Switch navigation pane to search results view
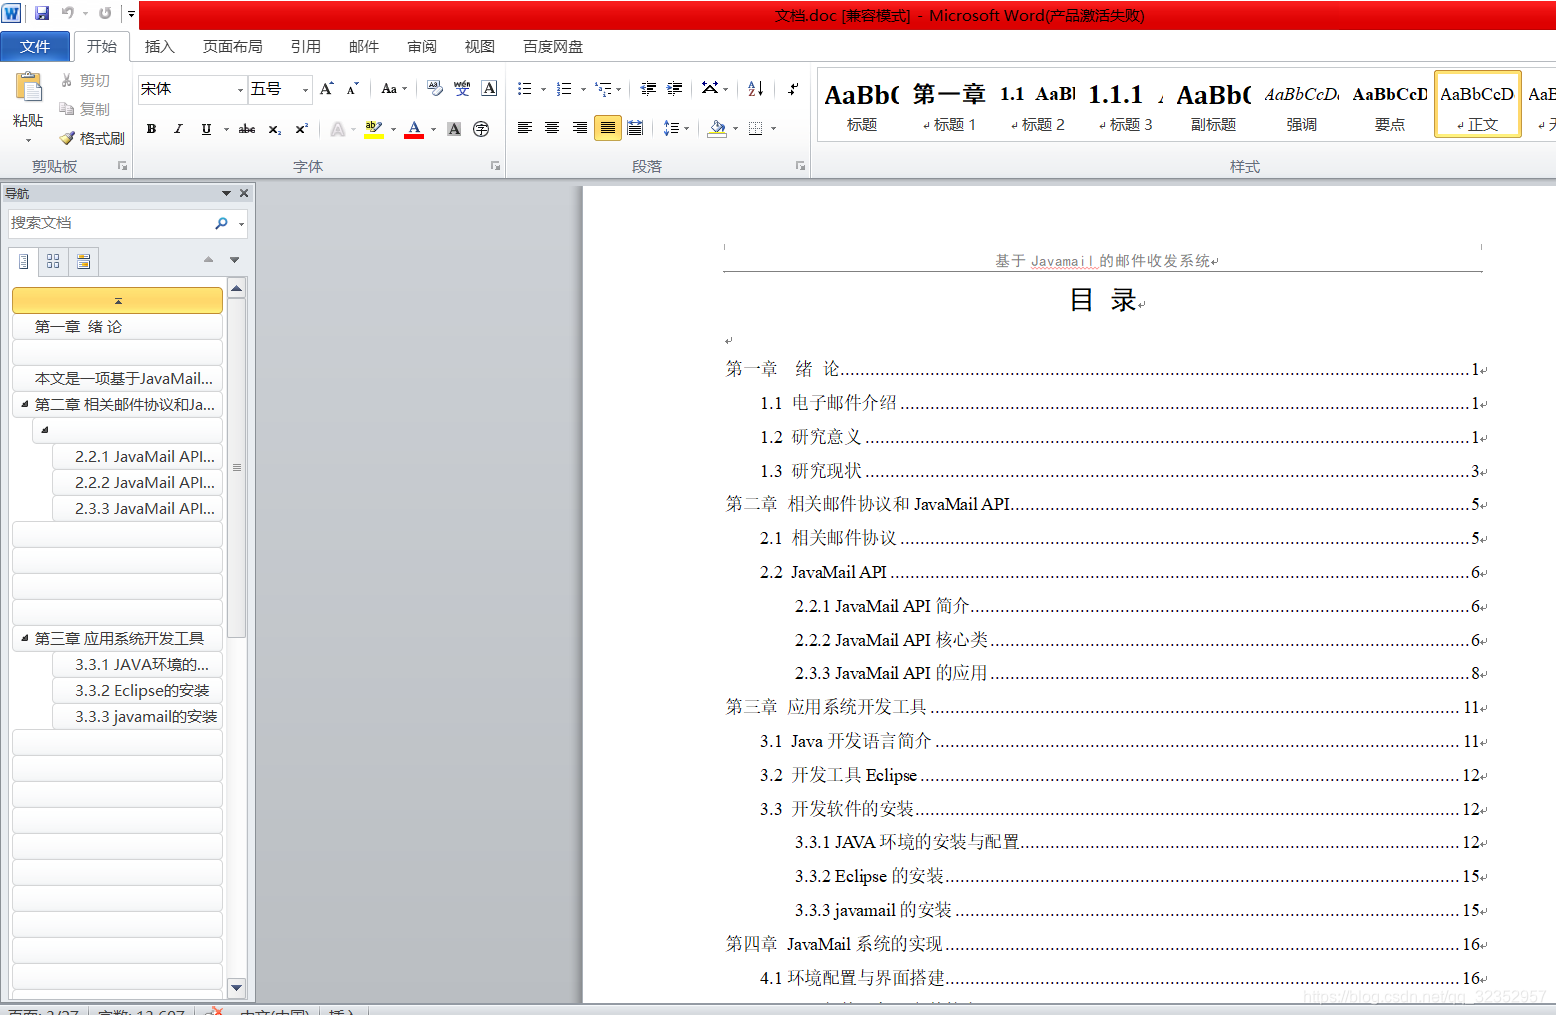The width and height of the screenshot is (1556, 1015). (x=84, y=261)
